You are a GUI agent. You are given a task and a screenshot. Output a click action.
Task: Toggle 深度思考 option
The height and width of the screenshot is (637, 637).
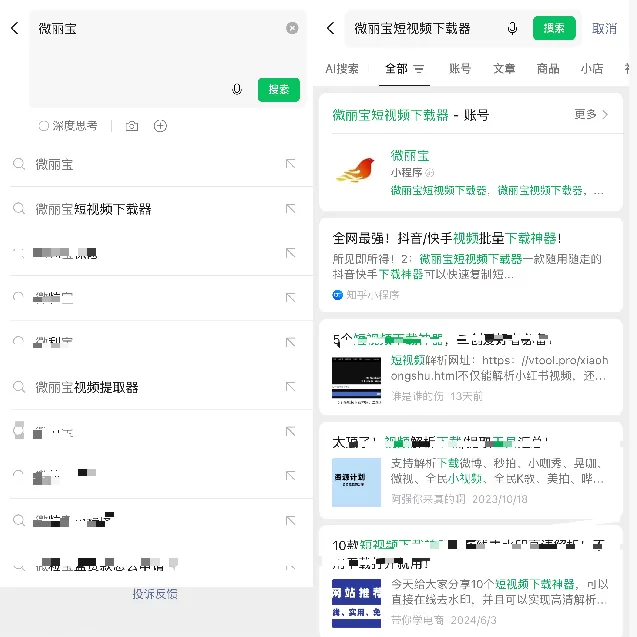68,126
